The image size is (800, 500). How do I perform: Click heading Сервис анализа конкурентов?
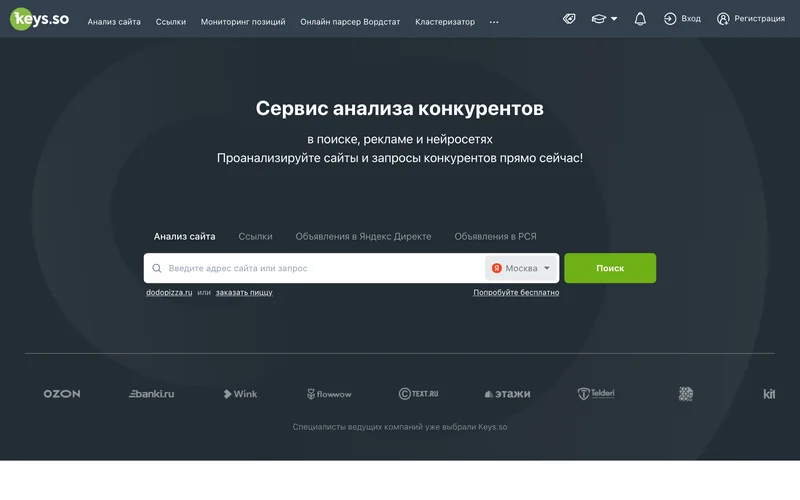tap(399, 108)
